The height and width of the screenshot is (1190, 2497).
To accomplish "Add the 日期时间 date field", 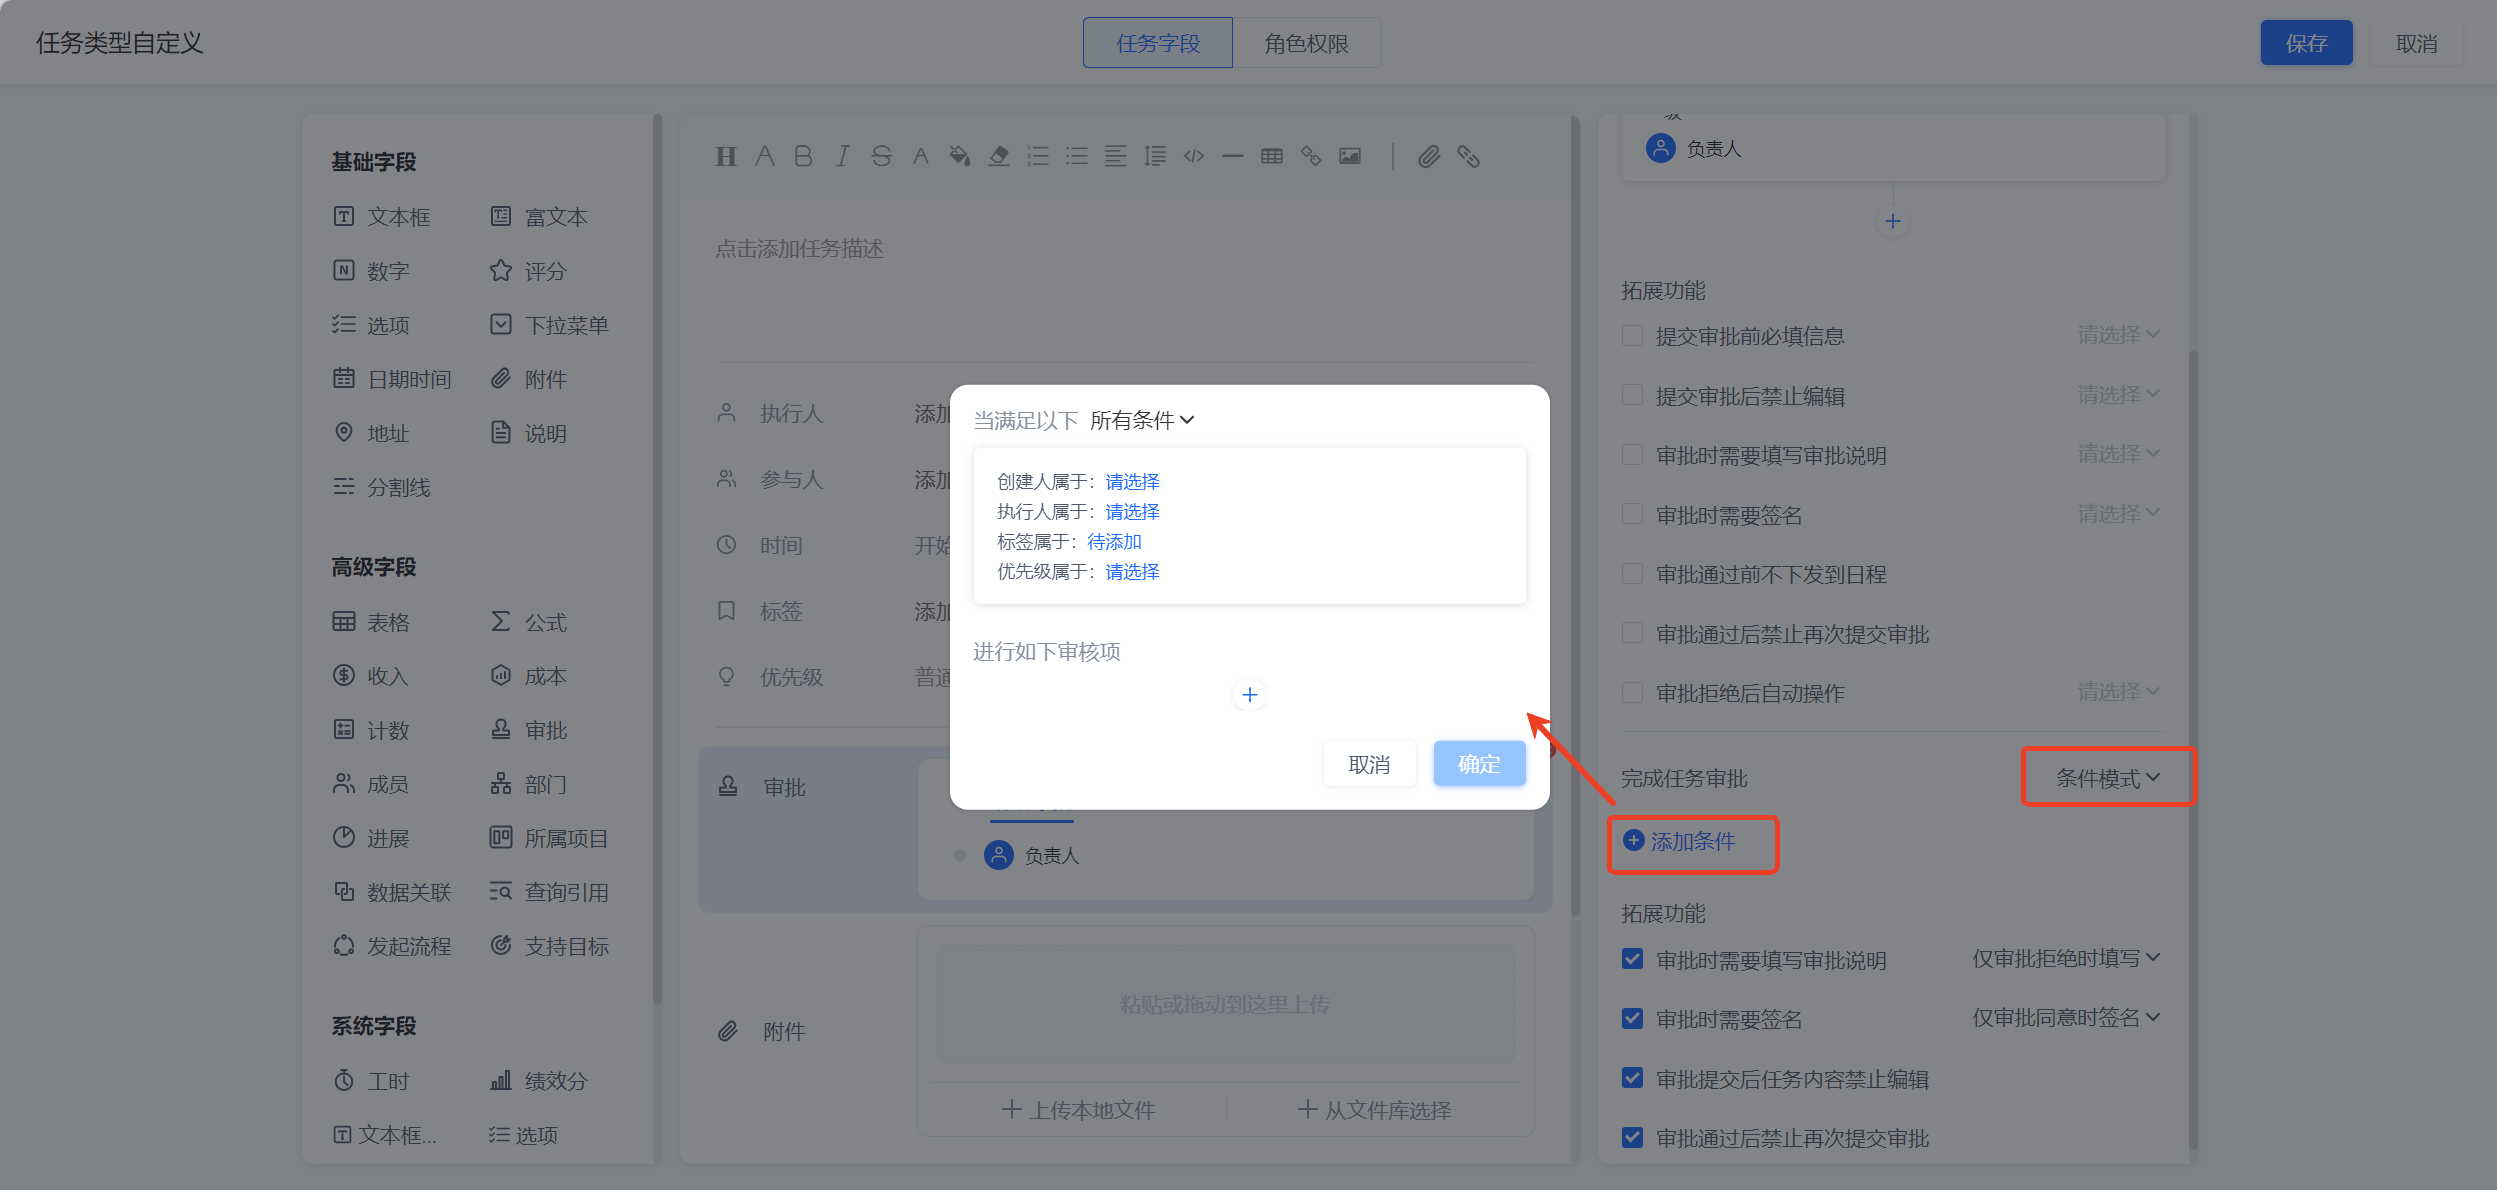I will [x=392, y=379].
